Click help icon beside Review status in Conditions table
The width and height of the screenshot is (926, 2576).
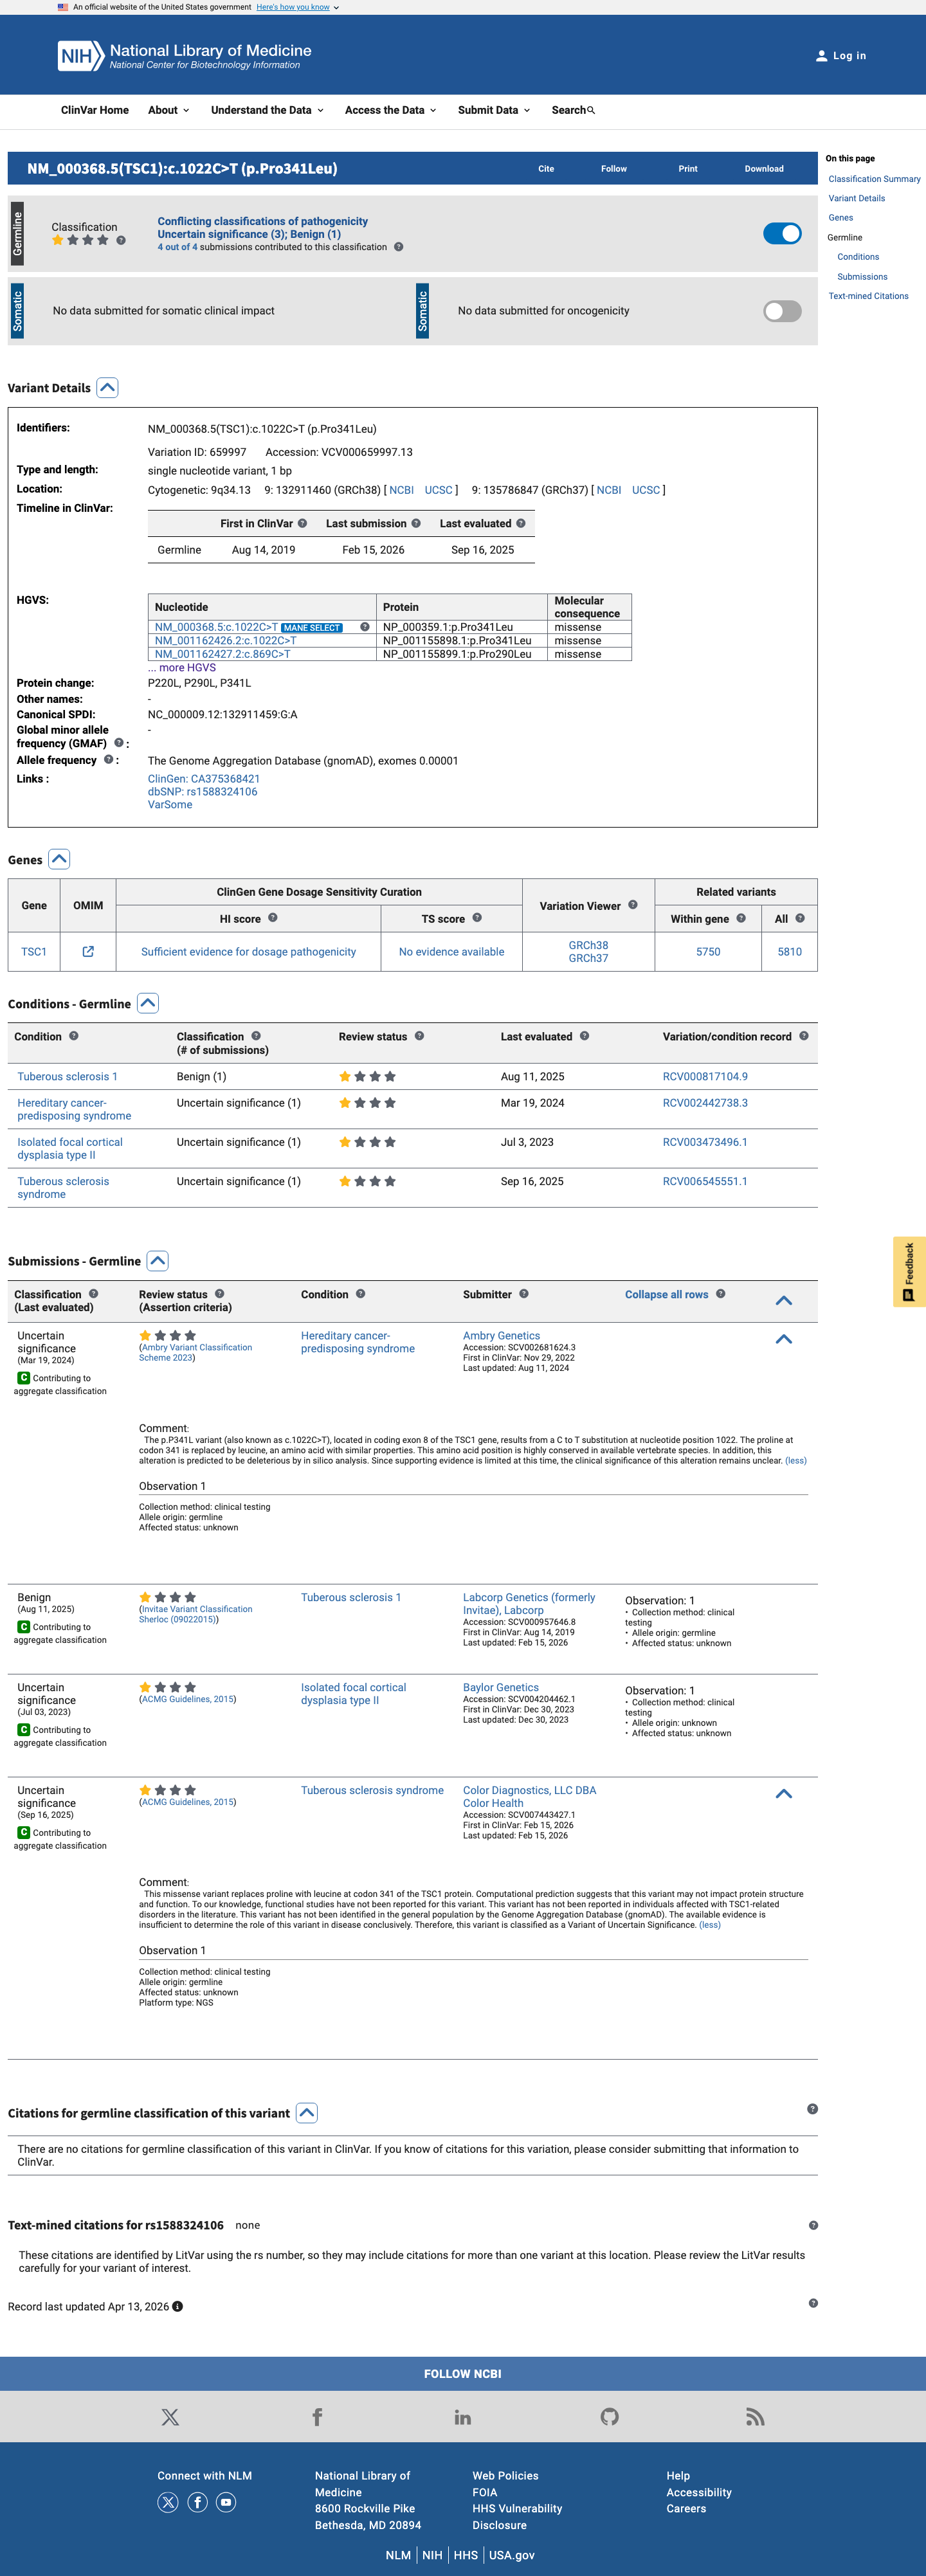click(419, 1036)
